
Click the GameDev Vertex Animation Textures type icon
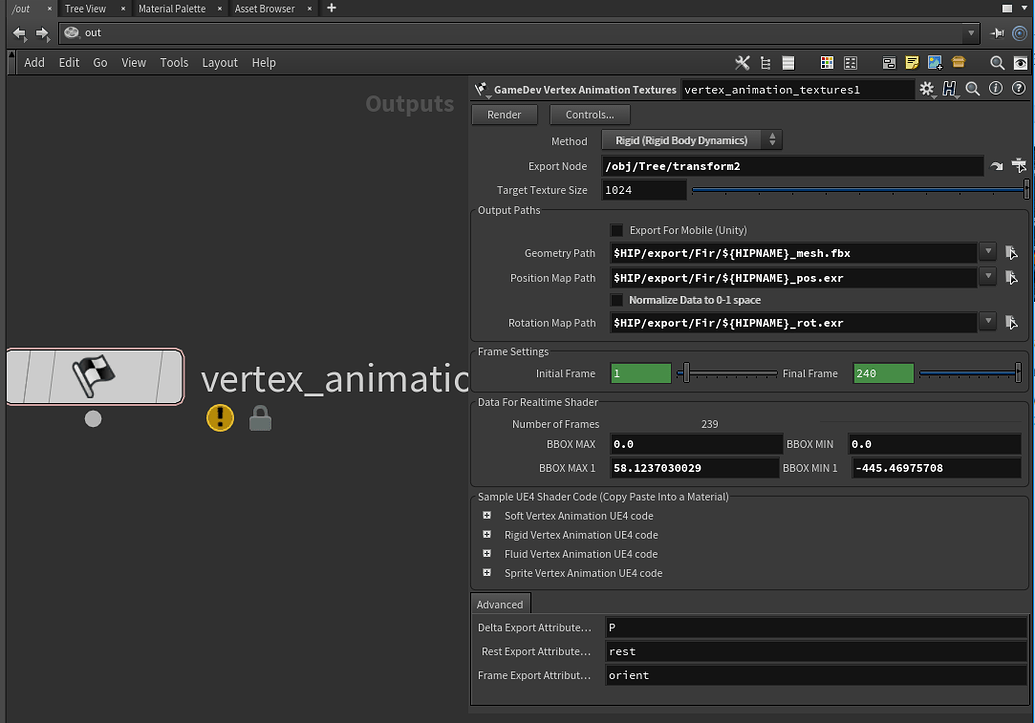tap(482, 90)
